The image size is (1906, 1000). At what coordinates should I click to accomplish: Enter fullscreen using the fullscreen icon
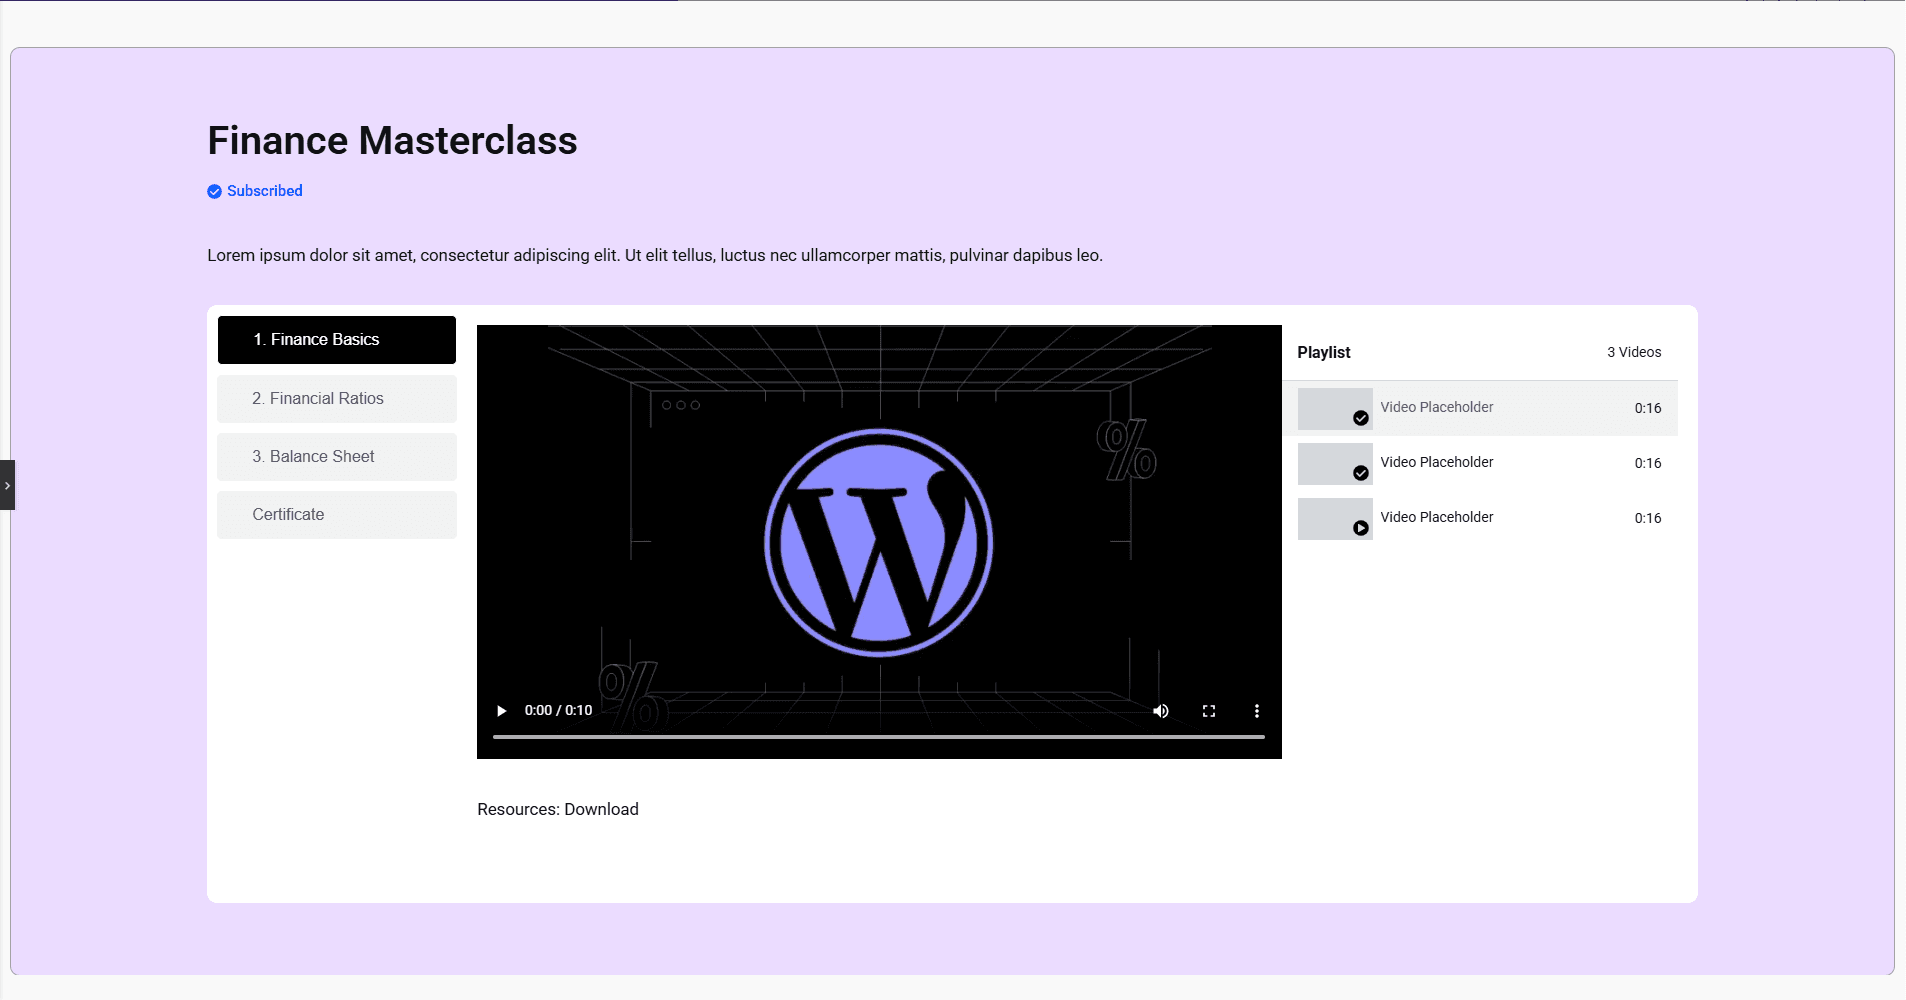tap(1209, 711)
